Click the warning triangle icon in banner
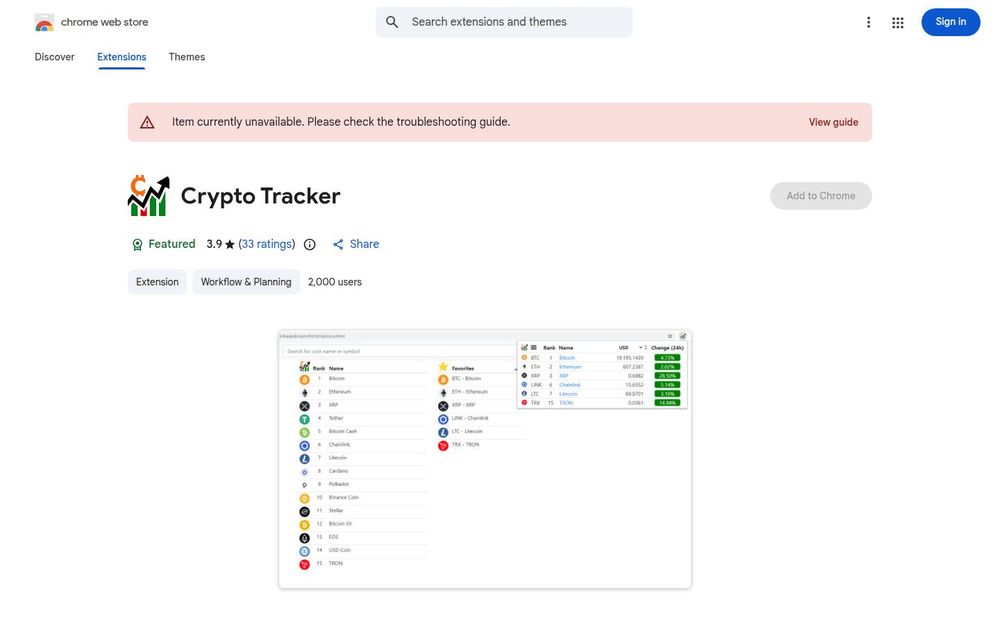 pyautogui.click(x=147, y=122)
